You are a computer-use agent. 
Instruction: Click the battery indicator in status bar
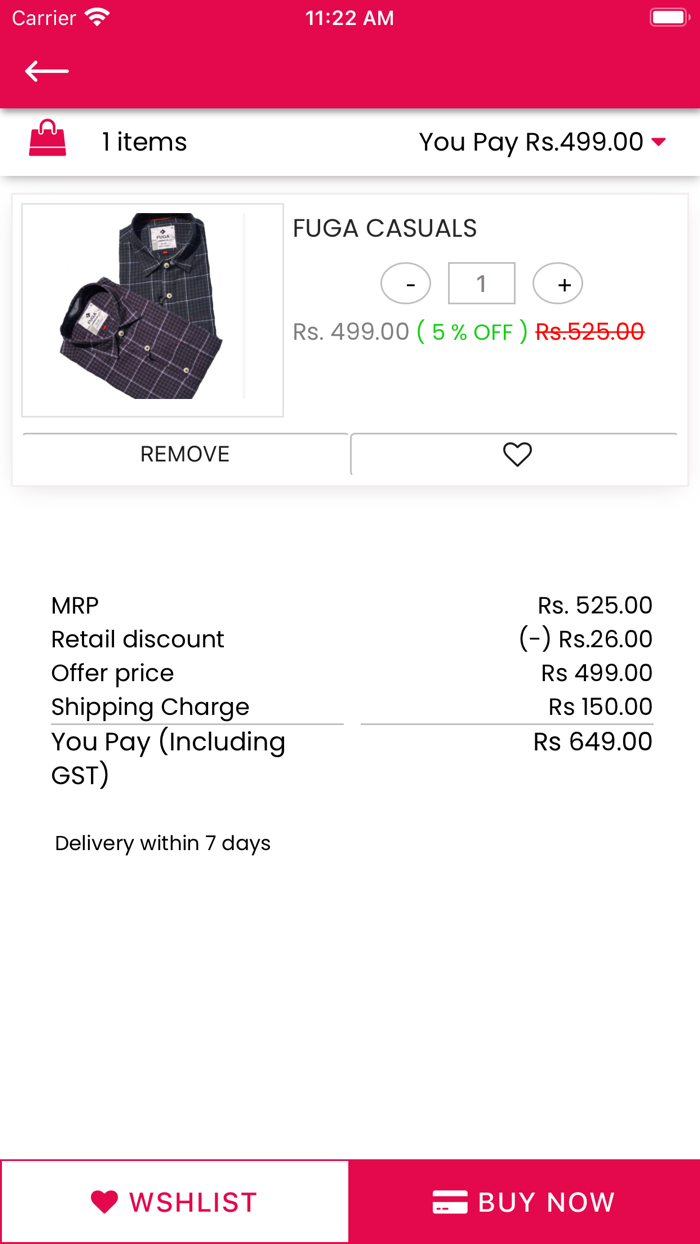668,16
